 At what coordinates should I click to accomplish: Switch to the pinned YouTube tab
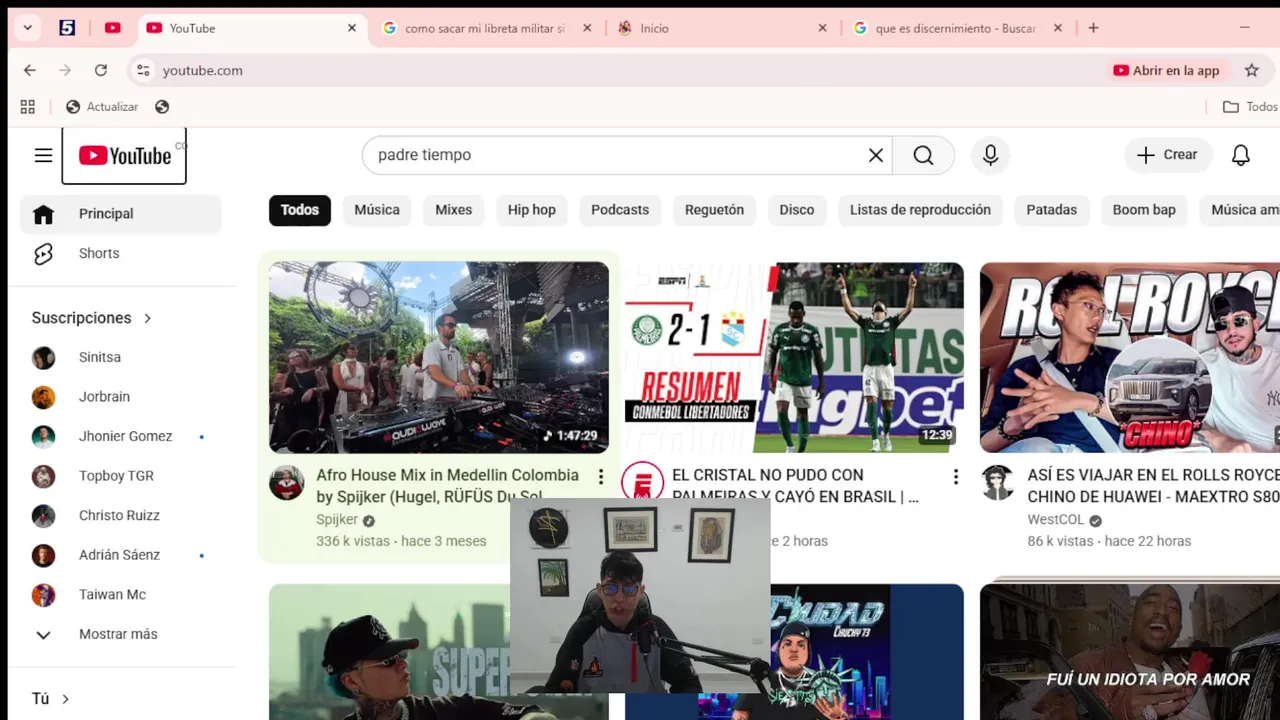112,28
